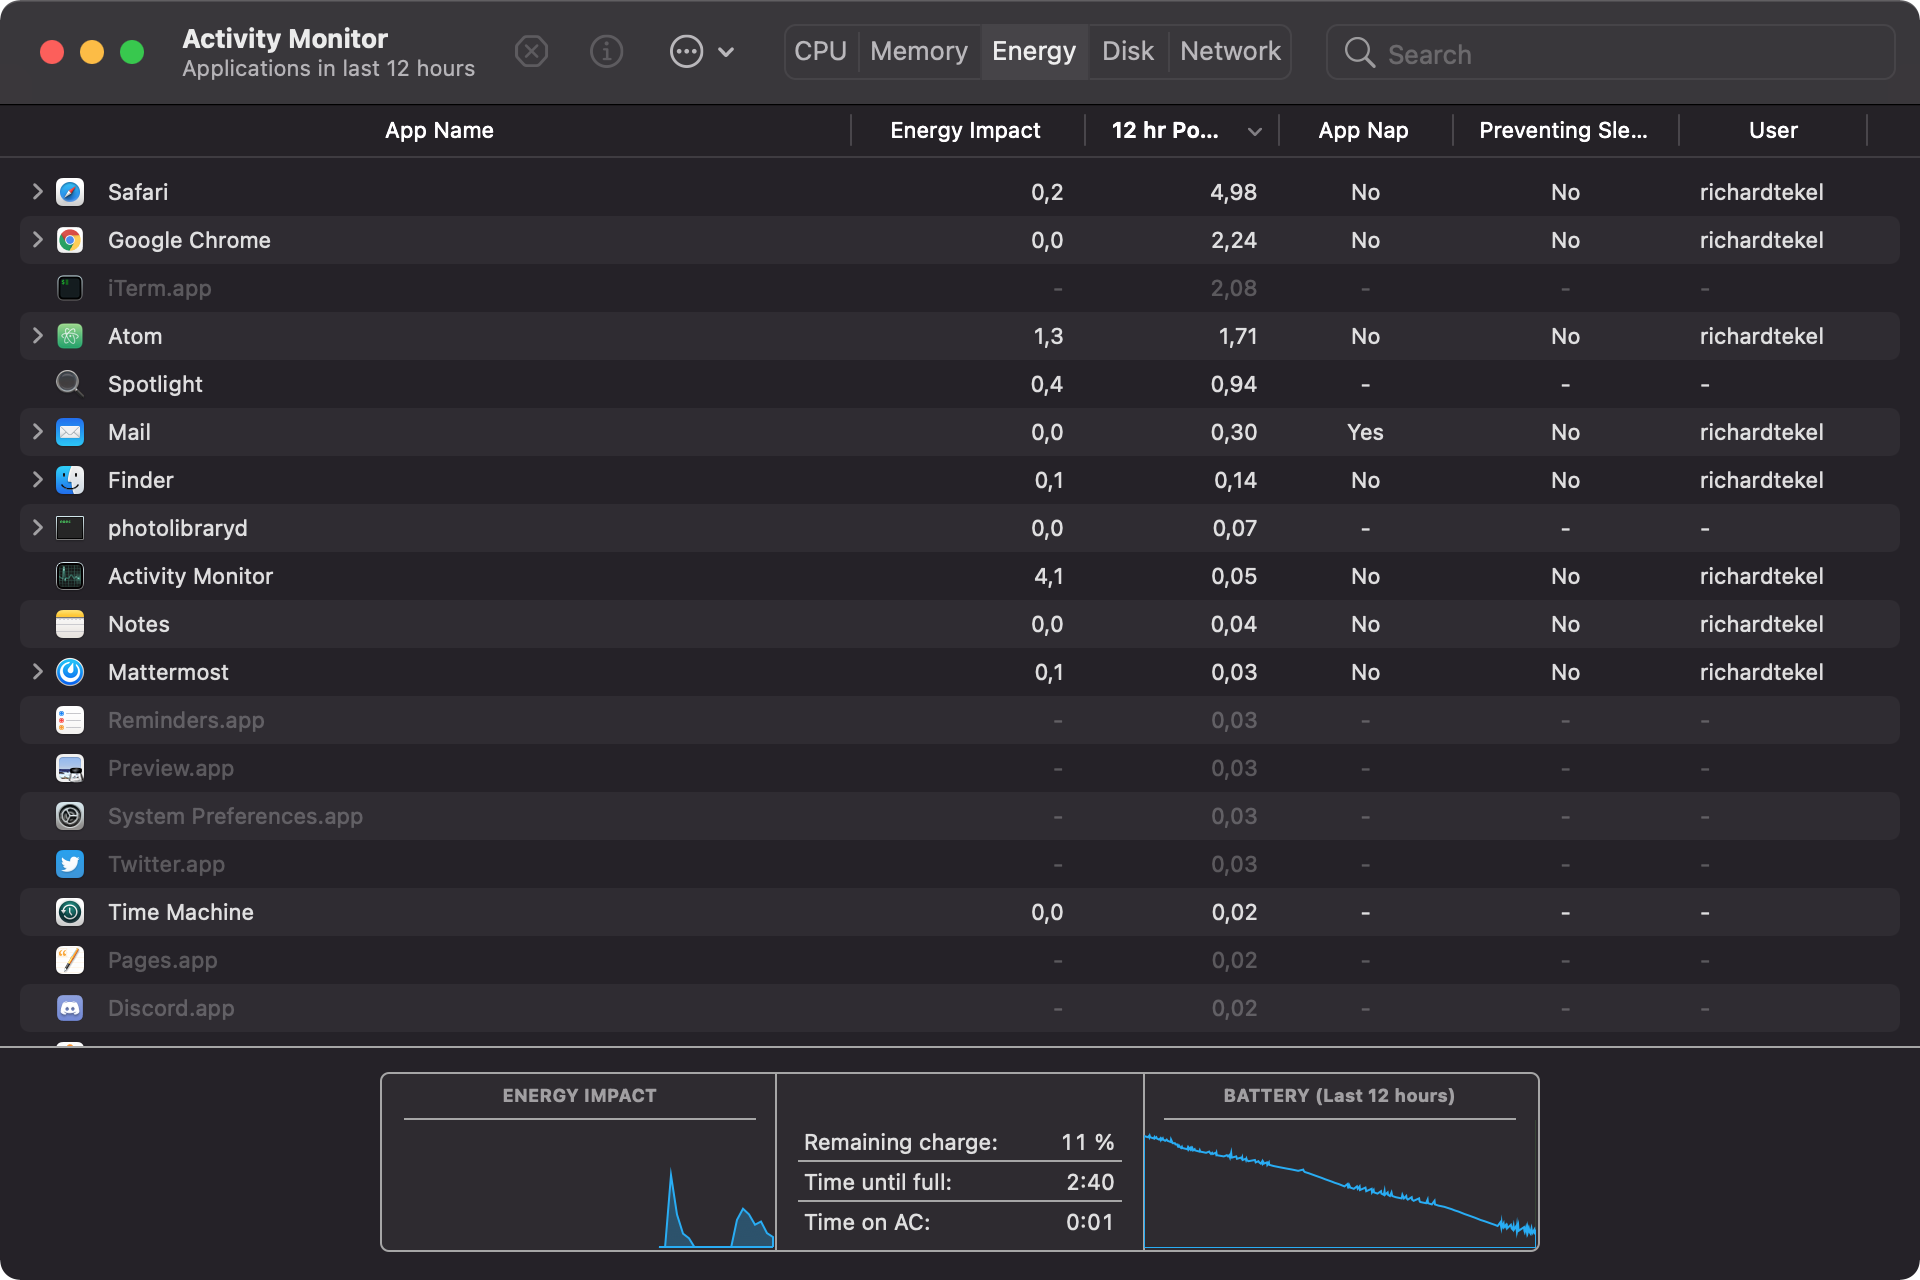Click the Preview.app icon
The width and height of the screenshot is (1920, 1280).
pos(70,768)
